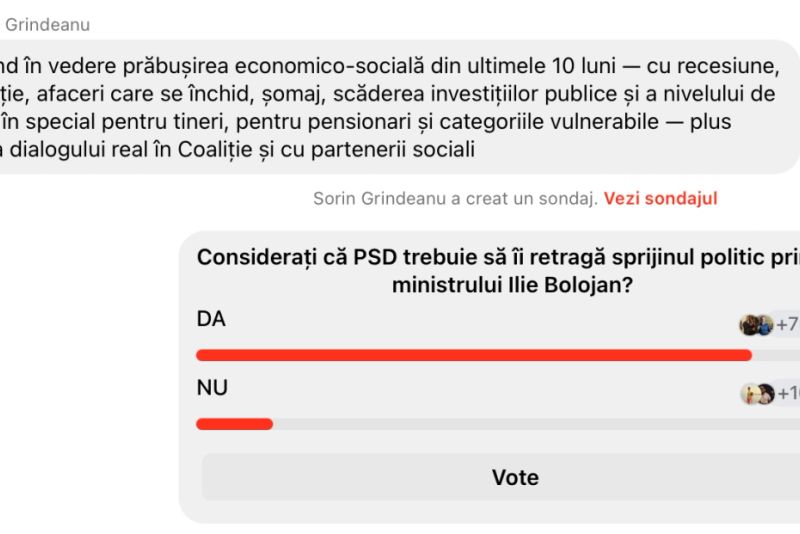The height and width of the screenshot is (534, 800).
Task: Click the gray unfilled part of NU bar
Action: pyautogui.click(x=530, y=424)
